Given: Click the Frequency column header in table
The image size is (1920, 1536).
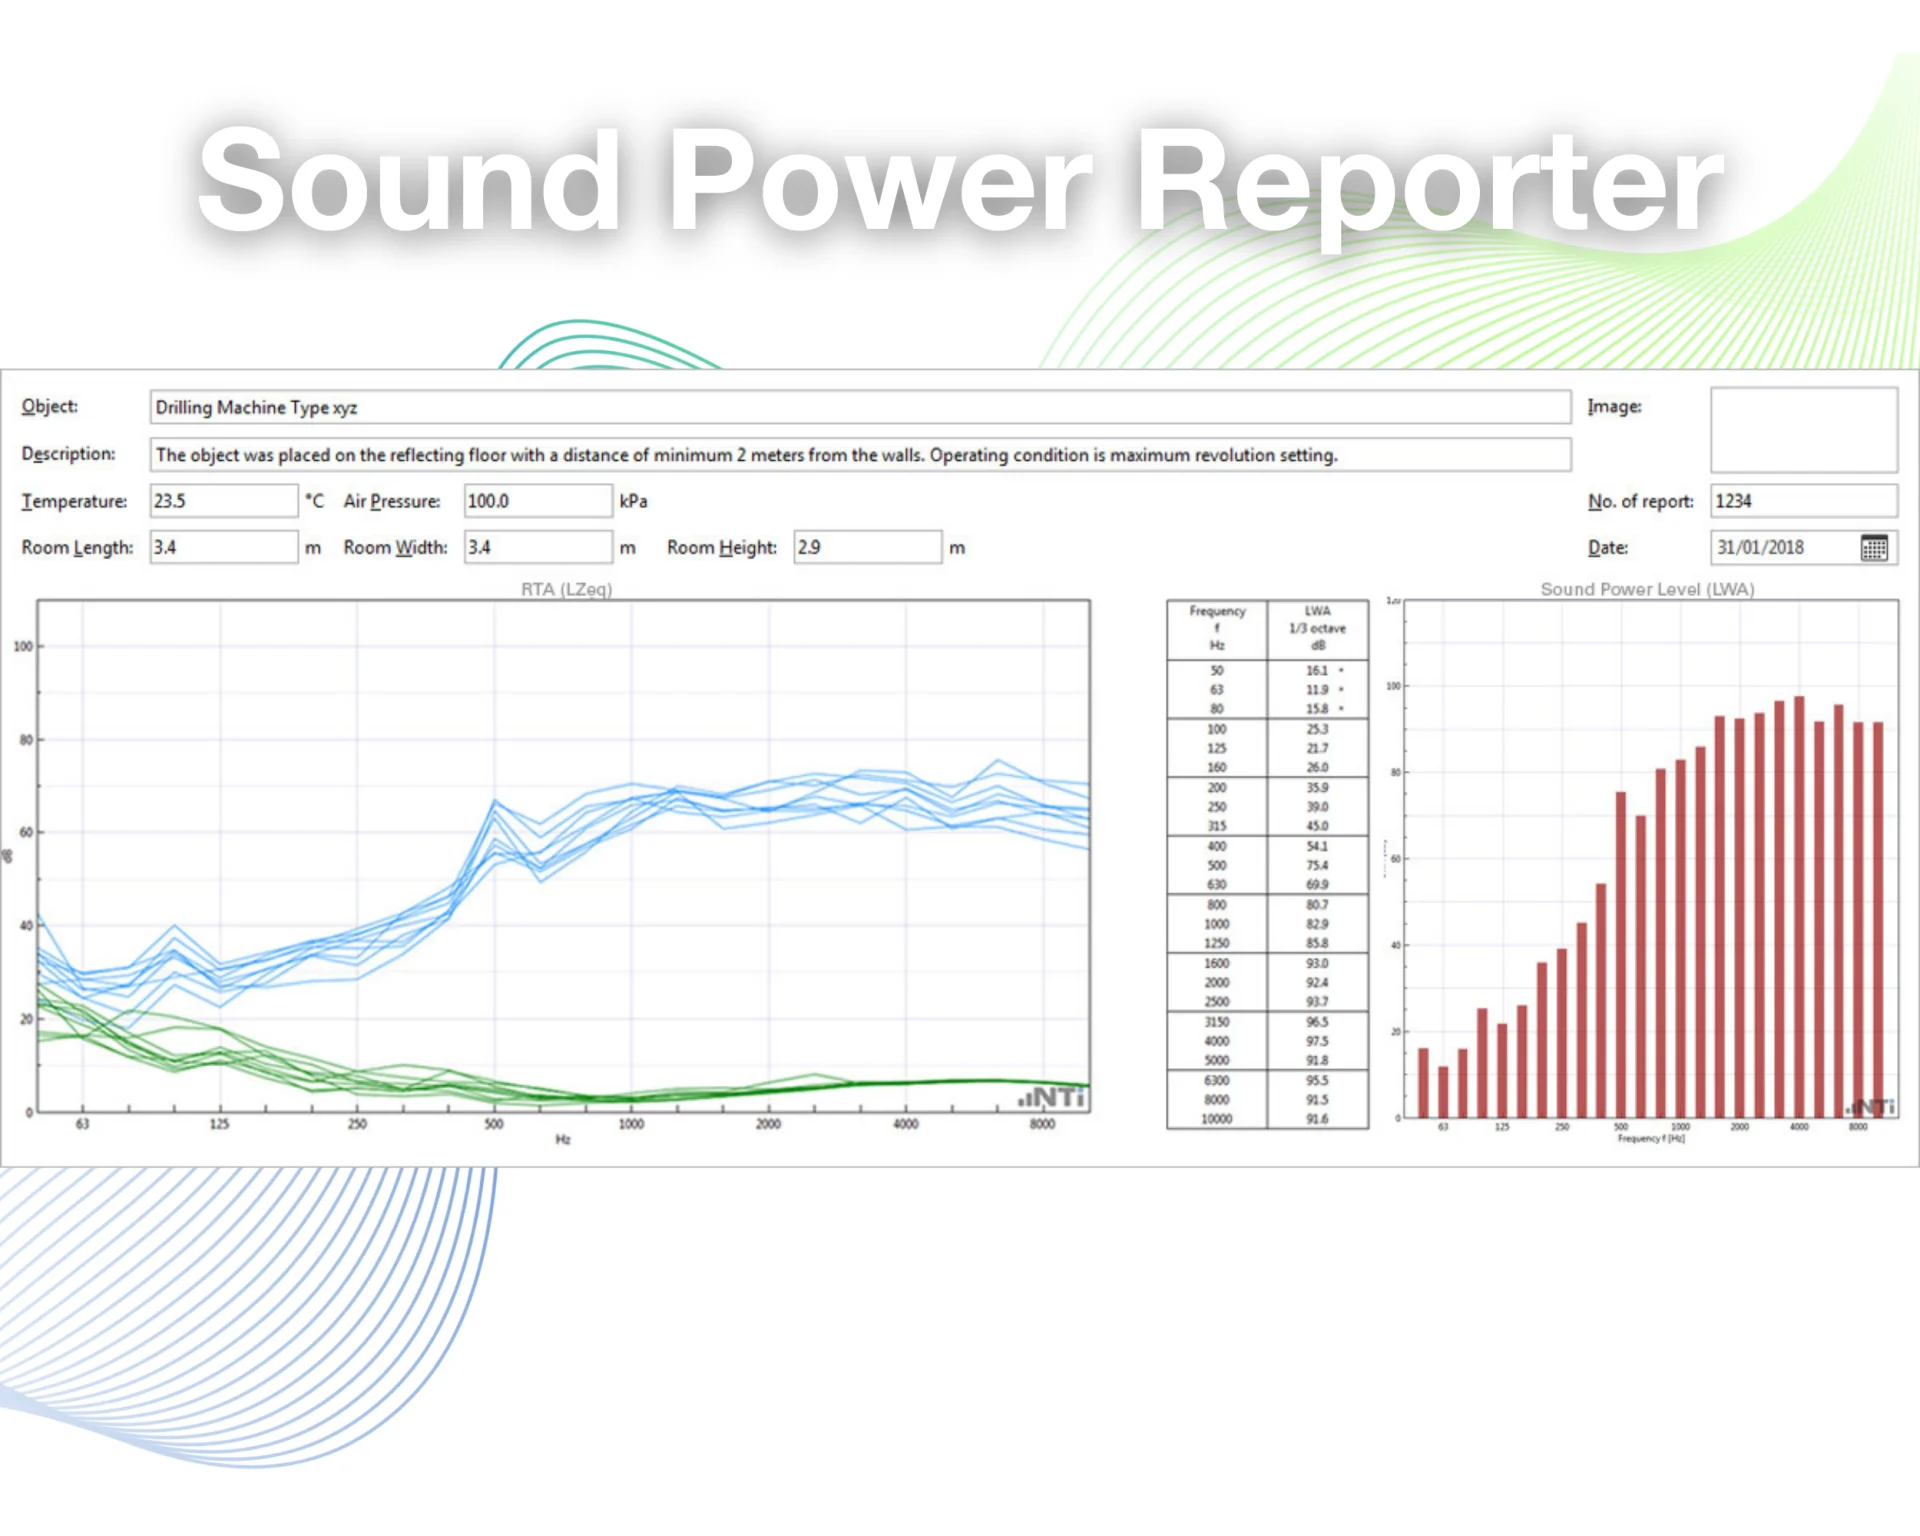Looking at the screenshot, I should (1217, 628).
